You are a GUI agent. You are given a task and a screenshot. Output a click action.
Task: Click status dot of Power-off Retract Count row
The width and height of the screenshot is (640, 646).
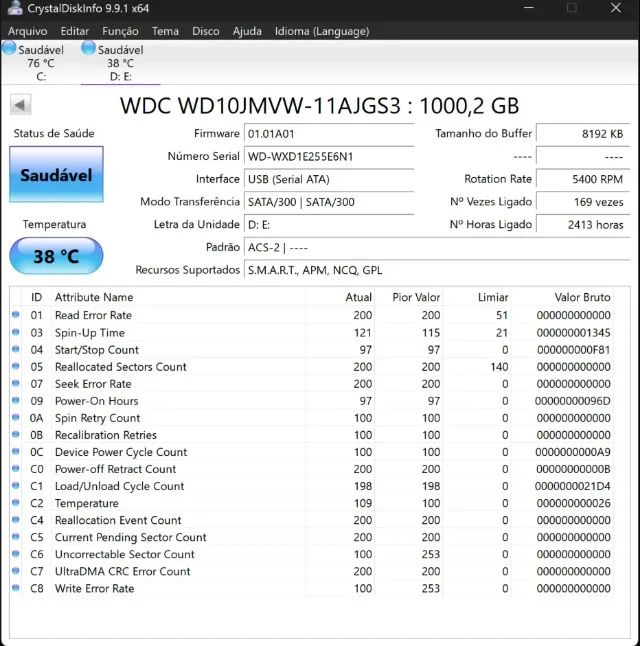(x=16, y=468)
